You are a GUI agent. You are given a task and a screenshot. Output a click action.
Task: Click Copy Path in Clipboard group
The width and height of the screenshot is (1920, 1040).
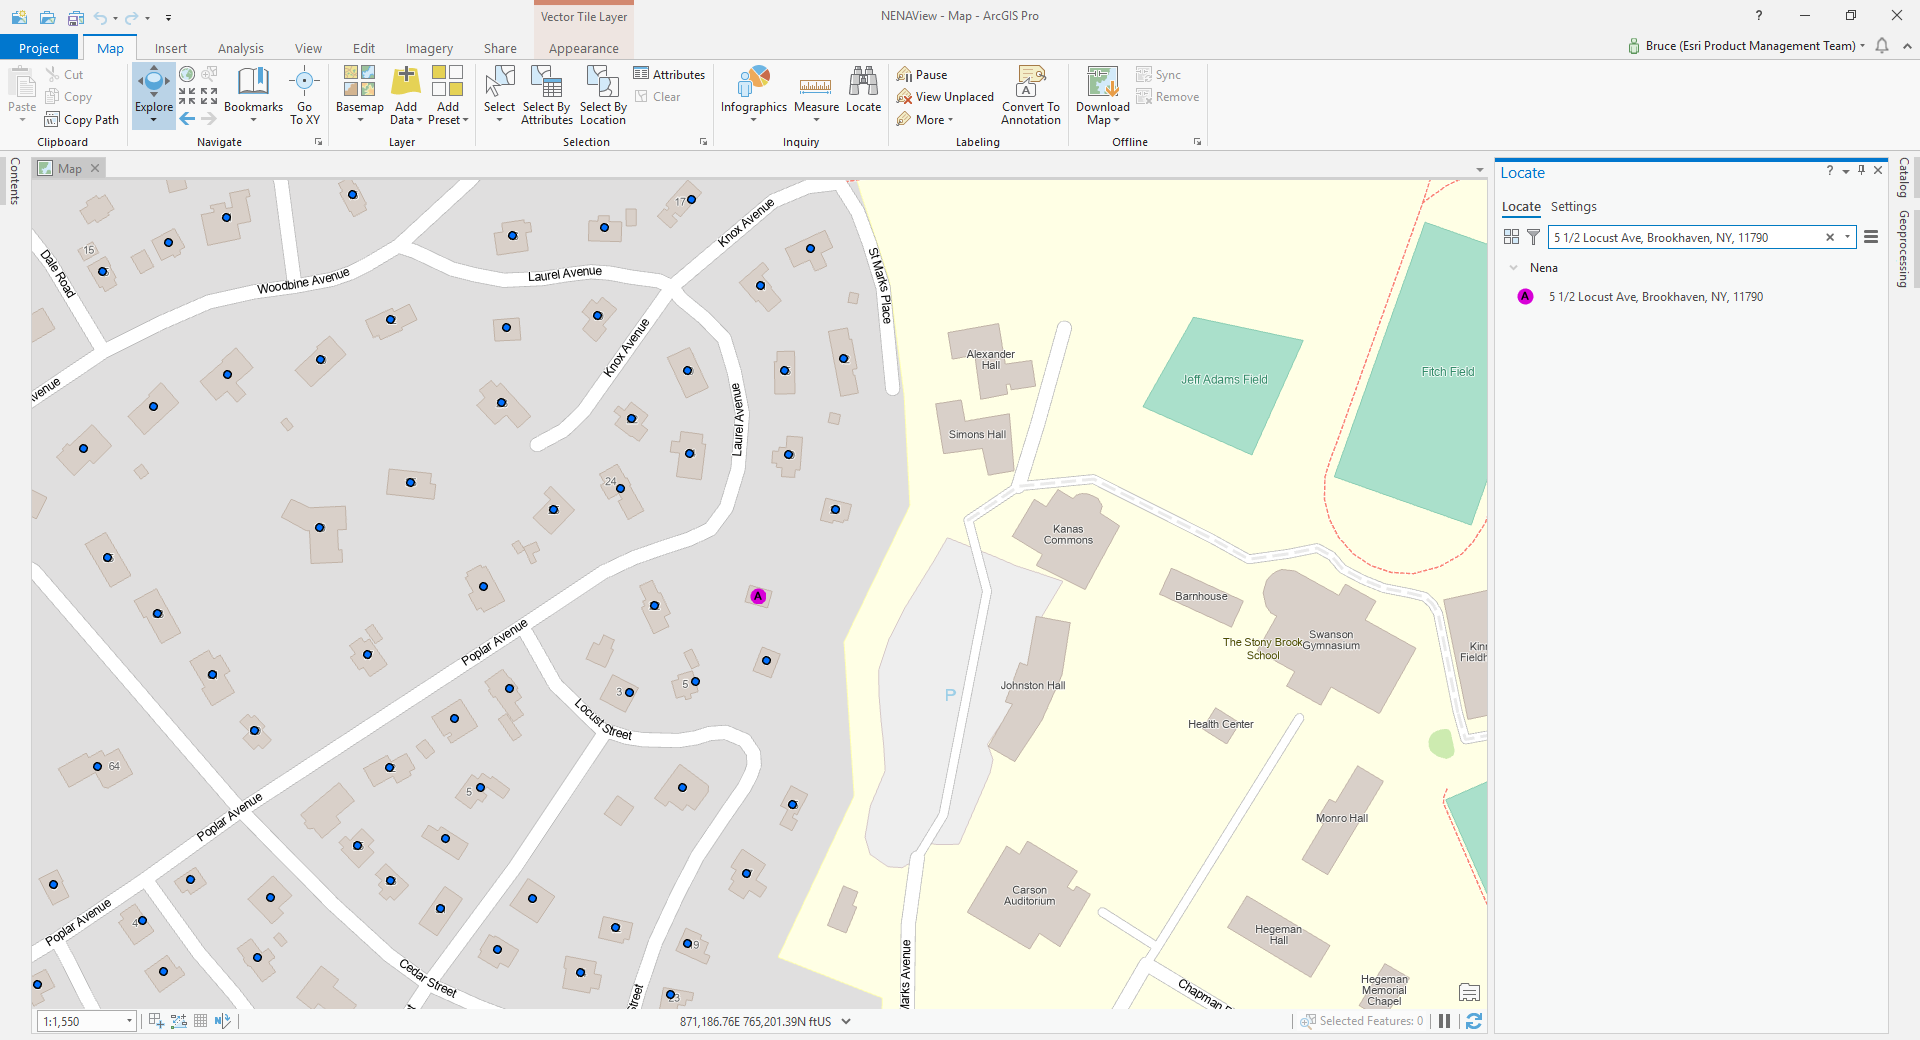(81, 120)
